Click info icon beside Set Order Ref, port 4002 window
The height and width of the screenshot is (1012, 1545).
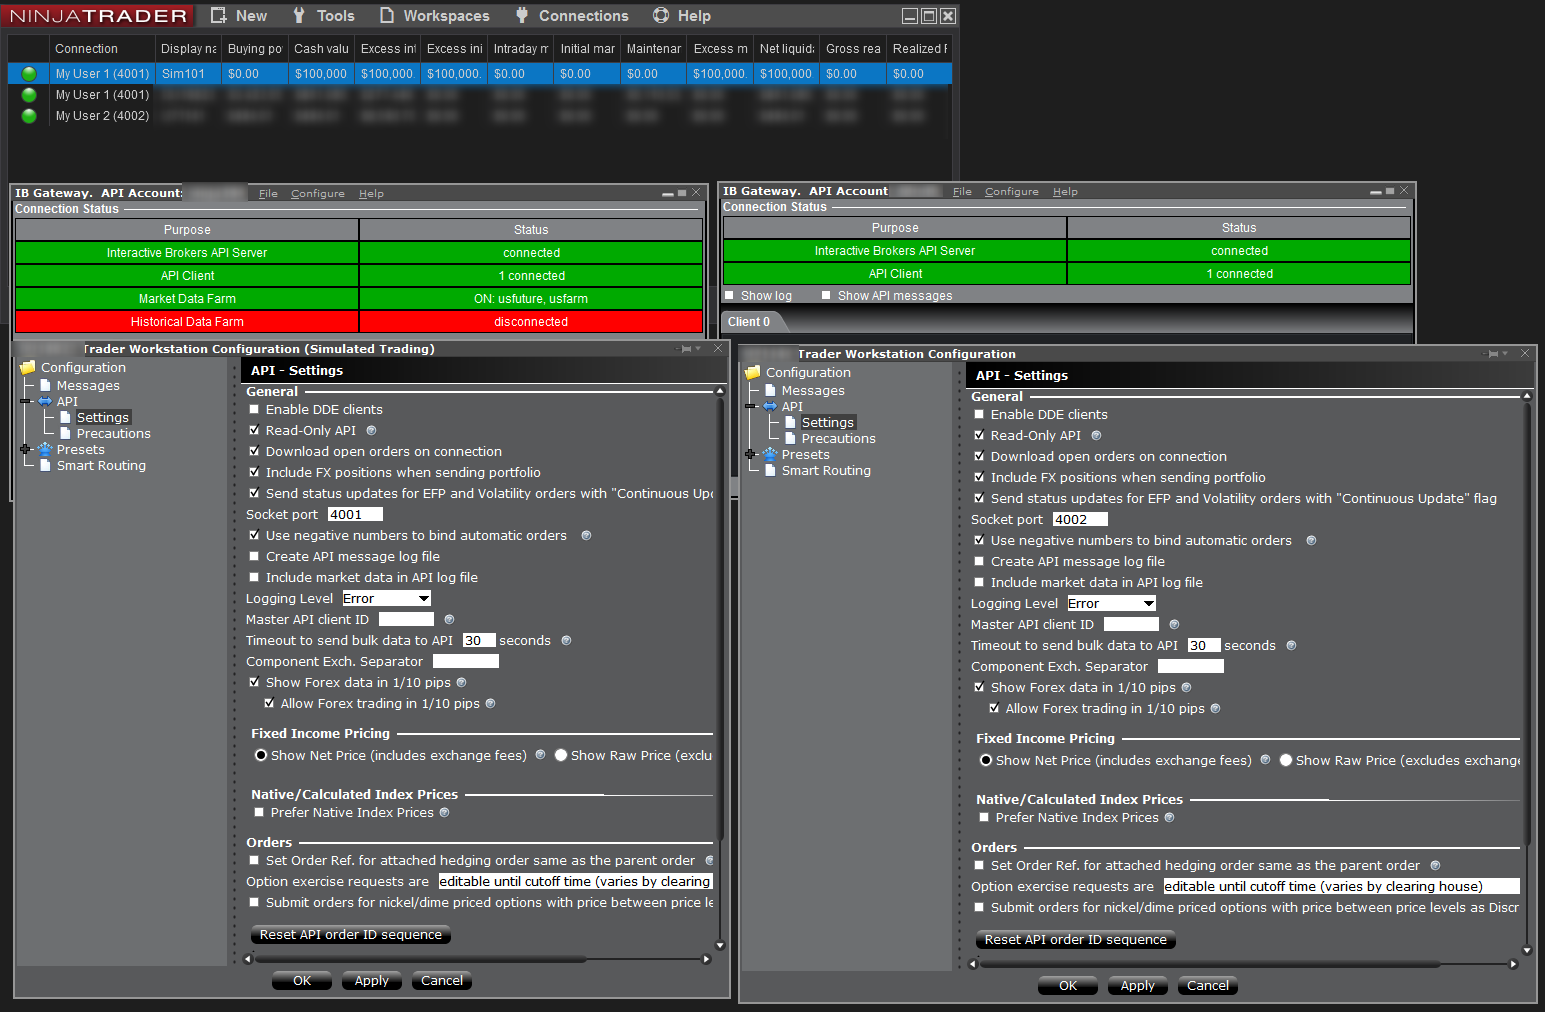tap(1435, 866)
